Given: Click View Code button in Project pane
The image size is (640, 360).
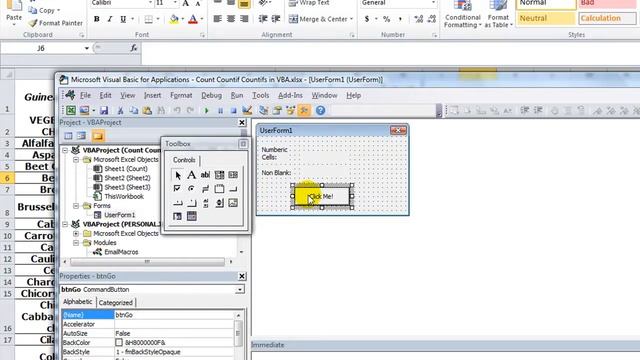Looking at the screenshot, I should (x=68, y=136).
